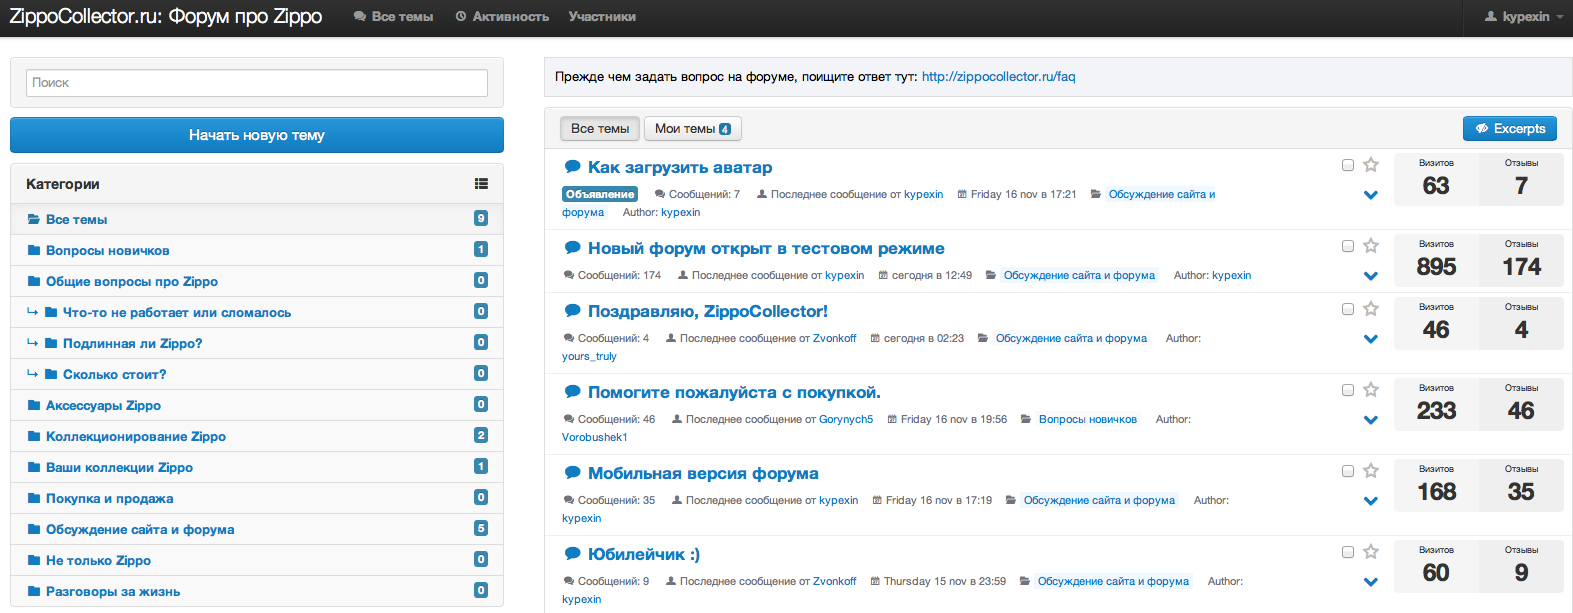This screenshot has height=613, width=1573.
Task: Star the topic 'Поздравляю, ZippoCollector!'
Action: pos(1371,309)
